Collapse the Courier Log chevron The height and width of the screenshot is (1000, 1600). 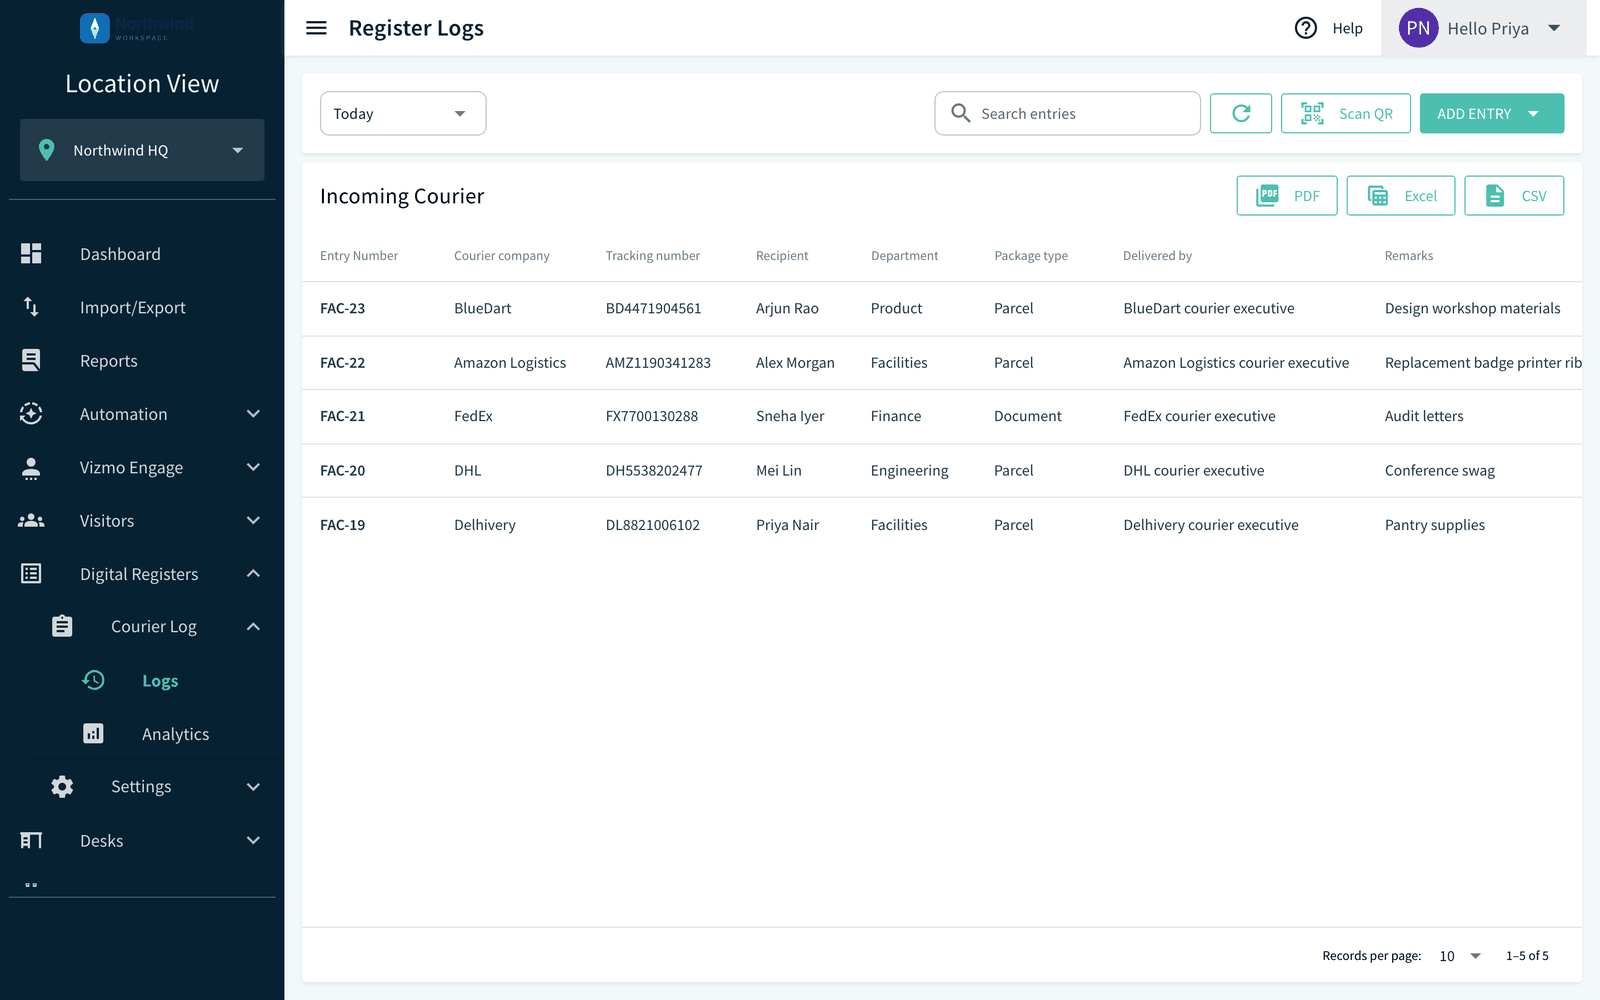click(x=253, y=626)
